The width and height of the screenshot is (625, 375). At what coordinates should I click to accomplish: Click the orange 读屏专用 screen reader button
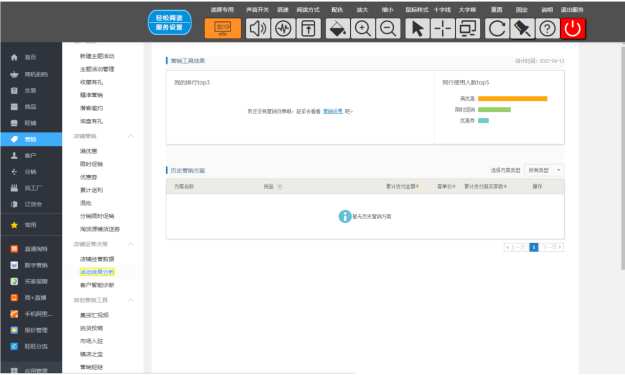point(223,28)
